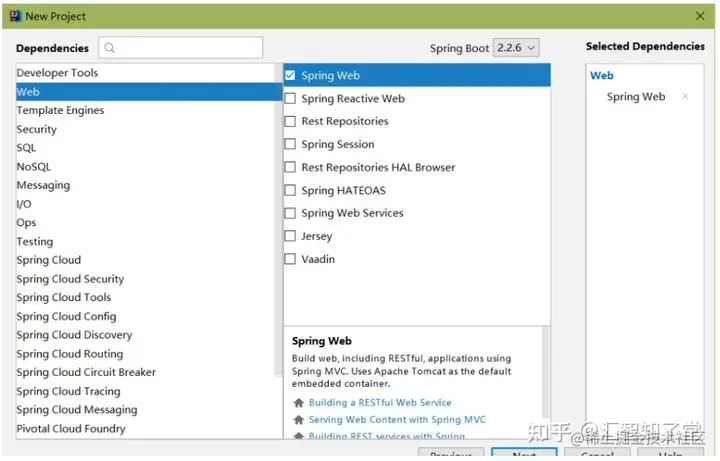Check the Spring HATEOAS dependency
This screenshot has height=461, width=720.
pos(290,190)
